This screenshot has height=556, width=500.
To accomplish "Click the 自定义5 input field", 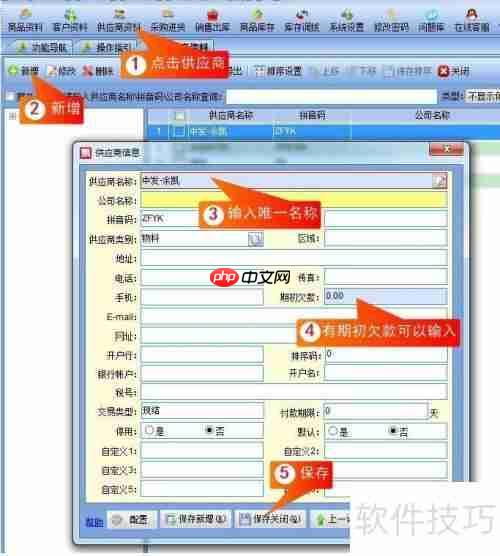I will tap(202, 489).
